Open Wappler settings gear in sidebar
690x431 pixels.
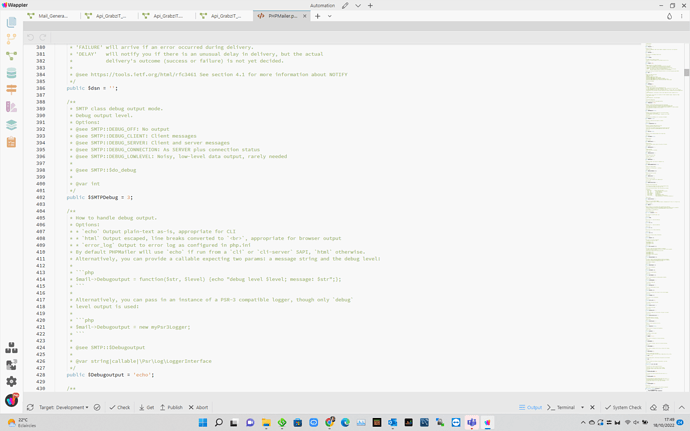tap(11, 381)
